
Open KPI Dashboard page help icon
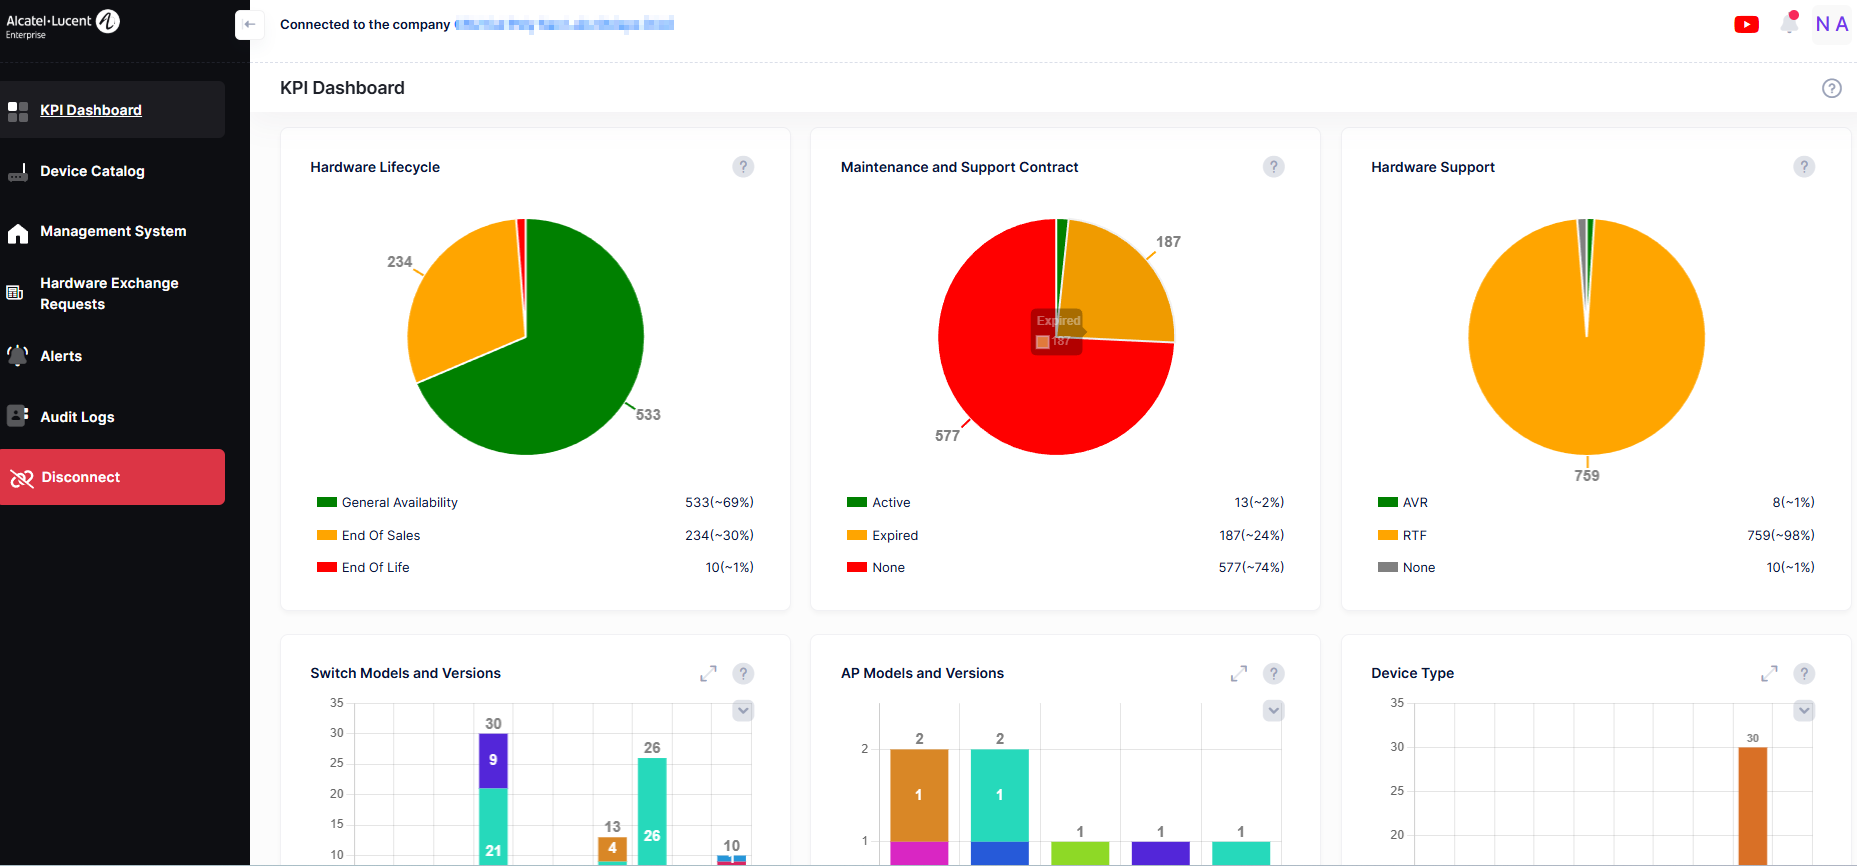click(x=1831, y=88)
